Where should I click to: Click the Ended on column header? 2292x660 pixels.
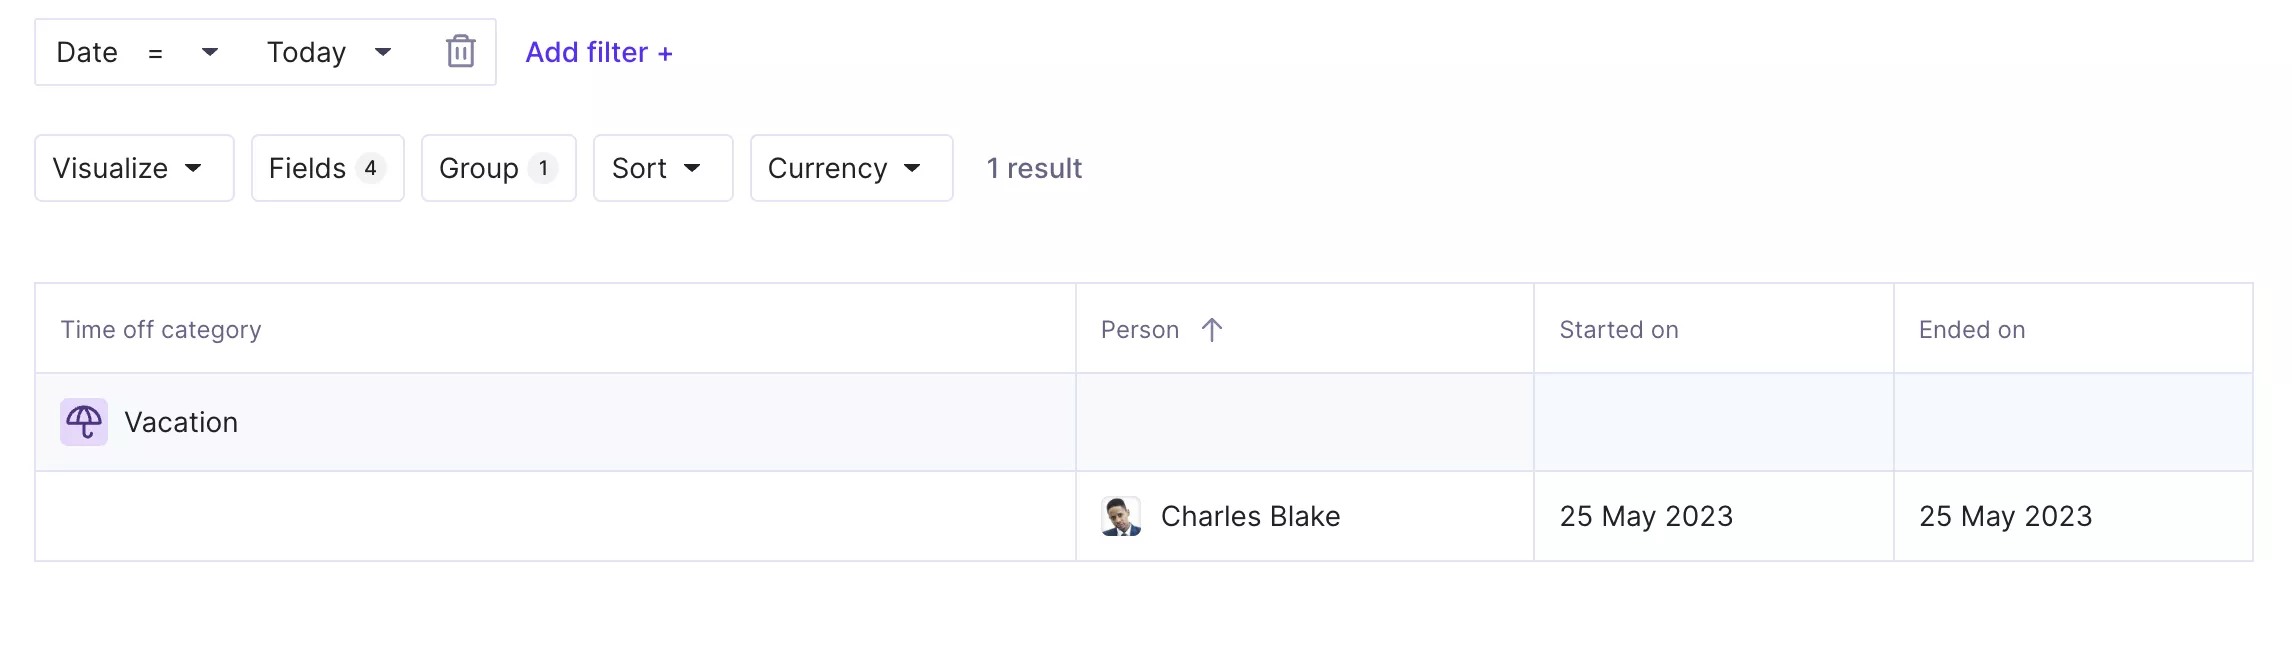click(x=1972, y=330)
